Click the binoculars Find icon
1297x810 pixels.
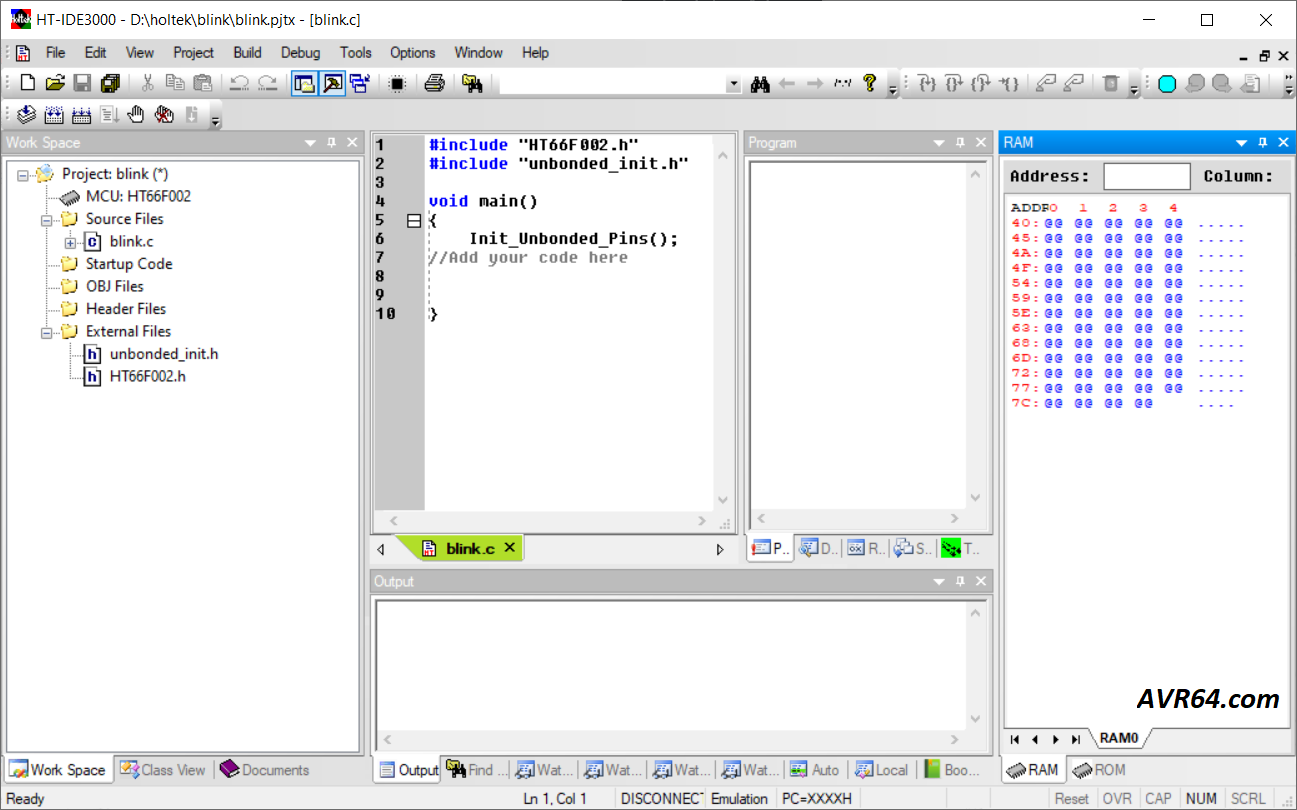[x=760, y=84]
